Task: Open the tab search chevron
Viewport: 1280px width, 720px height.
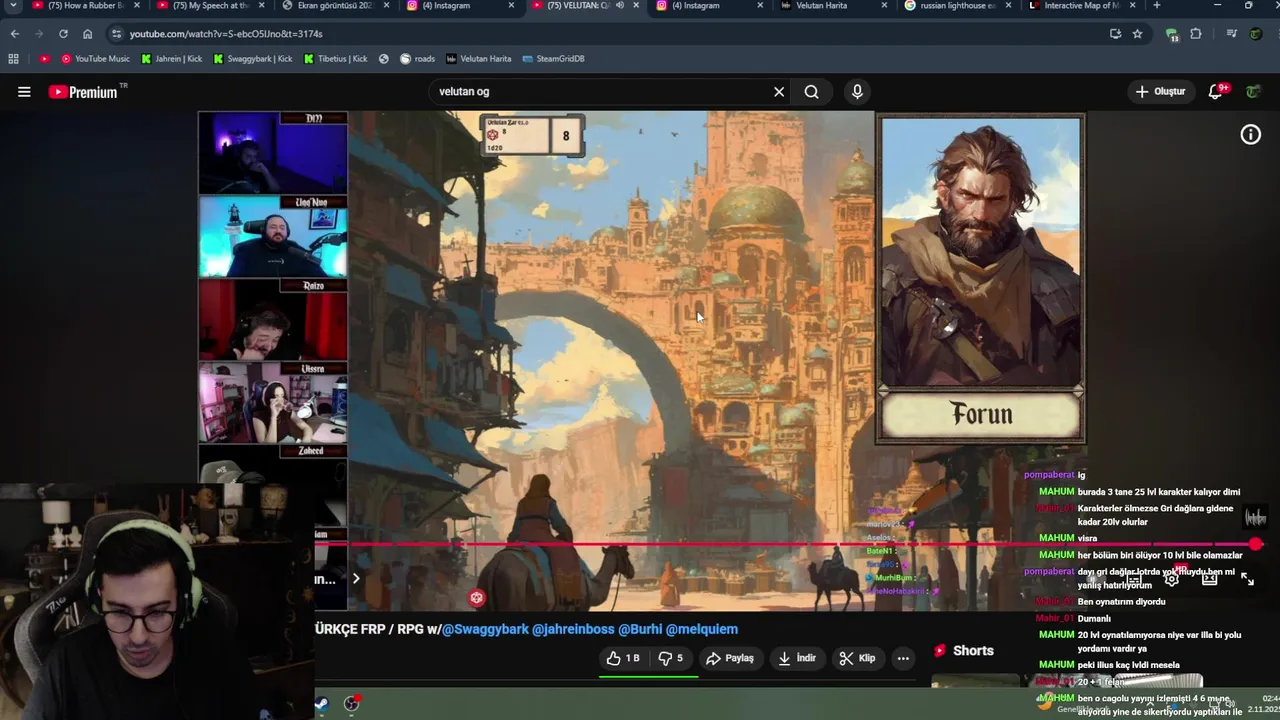Action: click(13, 6)
